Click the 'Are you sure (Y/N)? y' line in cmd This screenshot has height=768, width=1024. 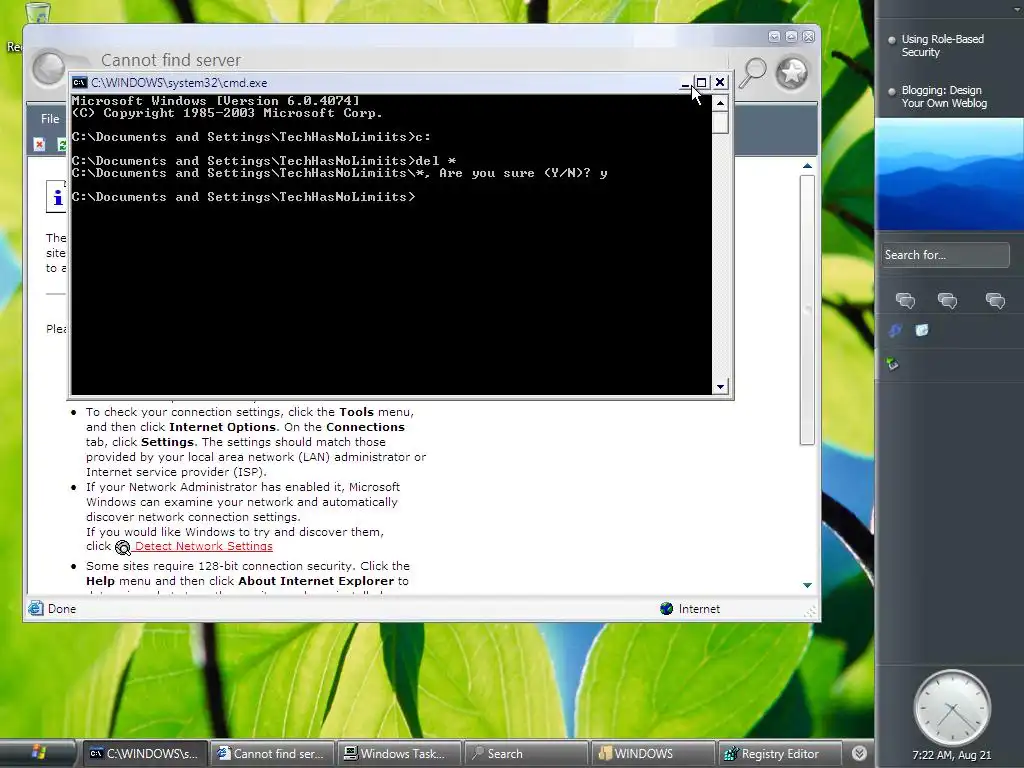tap(340, 173)
